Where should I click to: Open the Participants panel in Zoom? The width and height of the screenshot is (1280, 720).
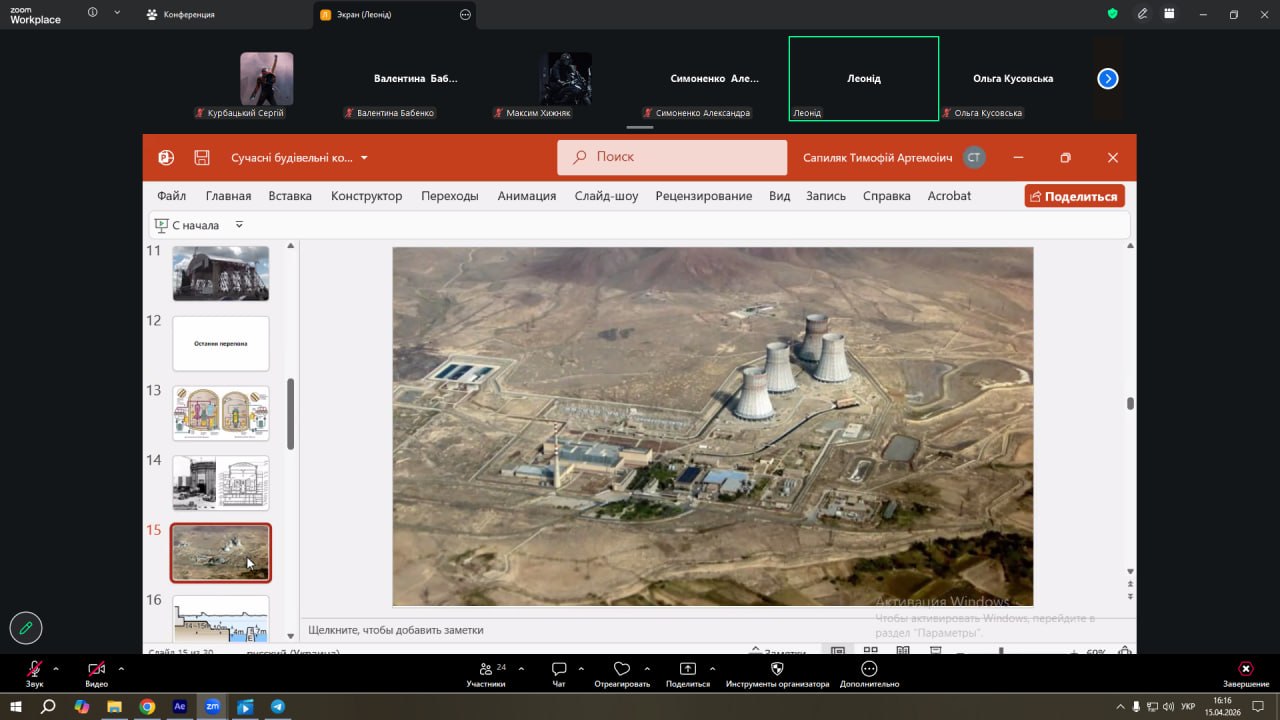click(486, 669)
